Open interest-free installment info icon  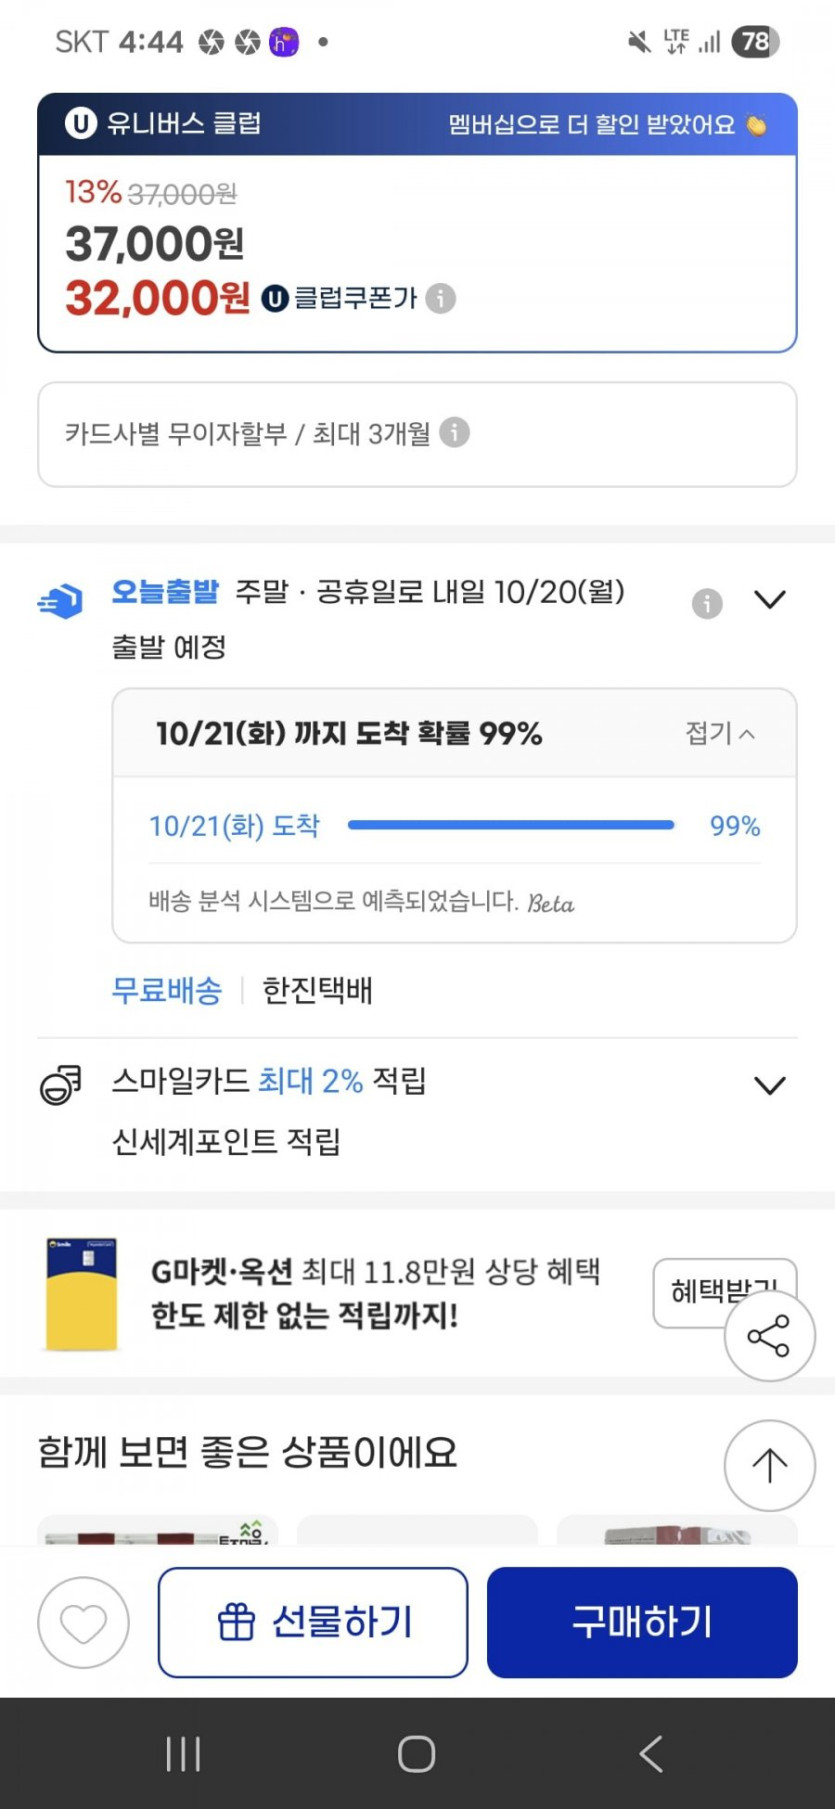point(454,433)
